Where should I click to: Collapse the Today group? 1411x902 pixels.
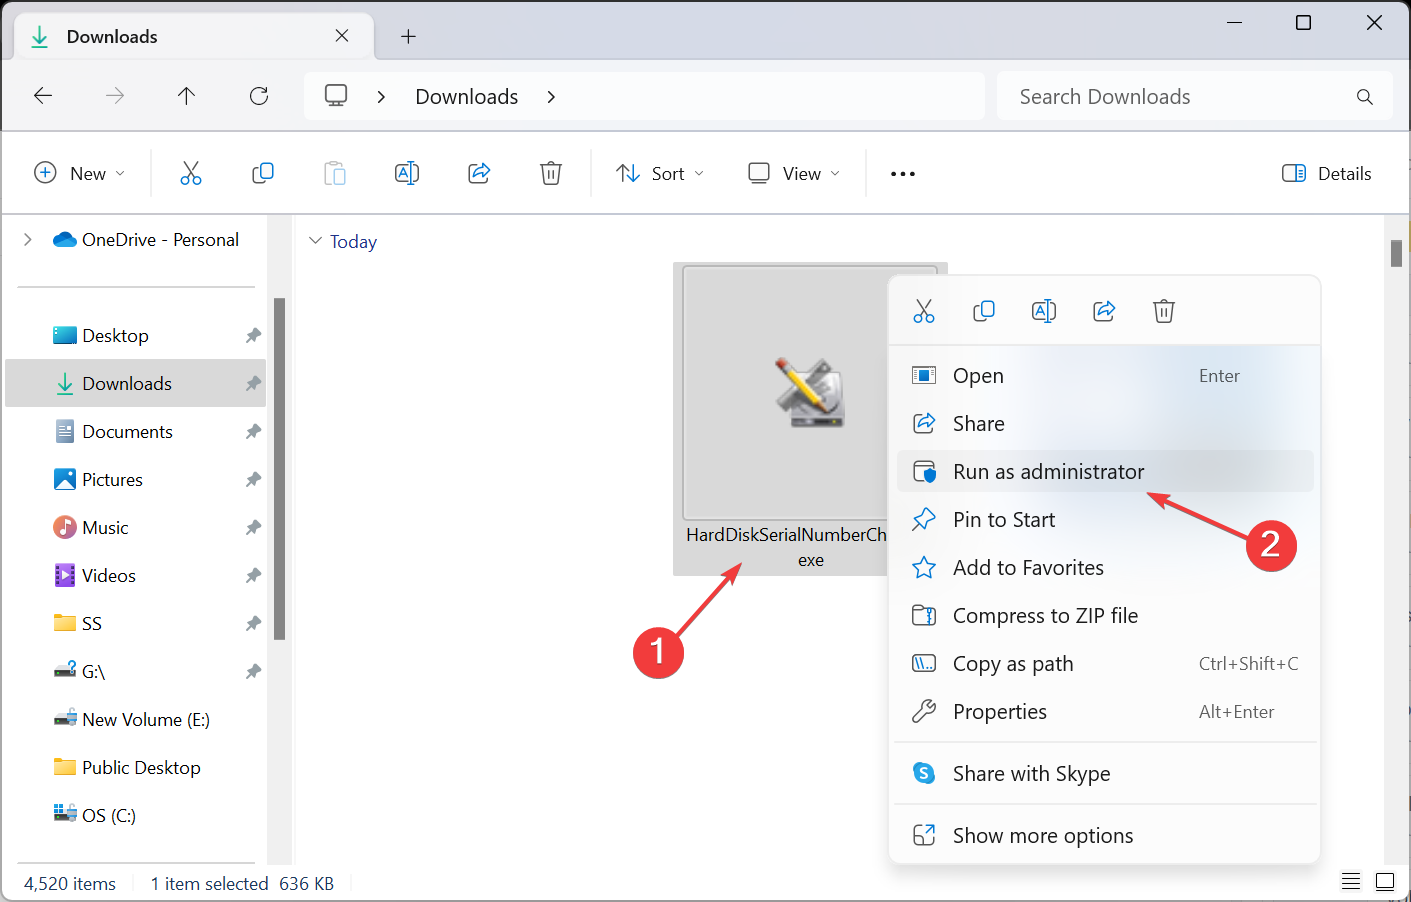[x=316, y=241]
